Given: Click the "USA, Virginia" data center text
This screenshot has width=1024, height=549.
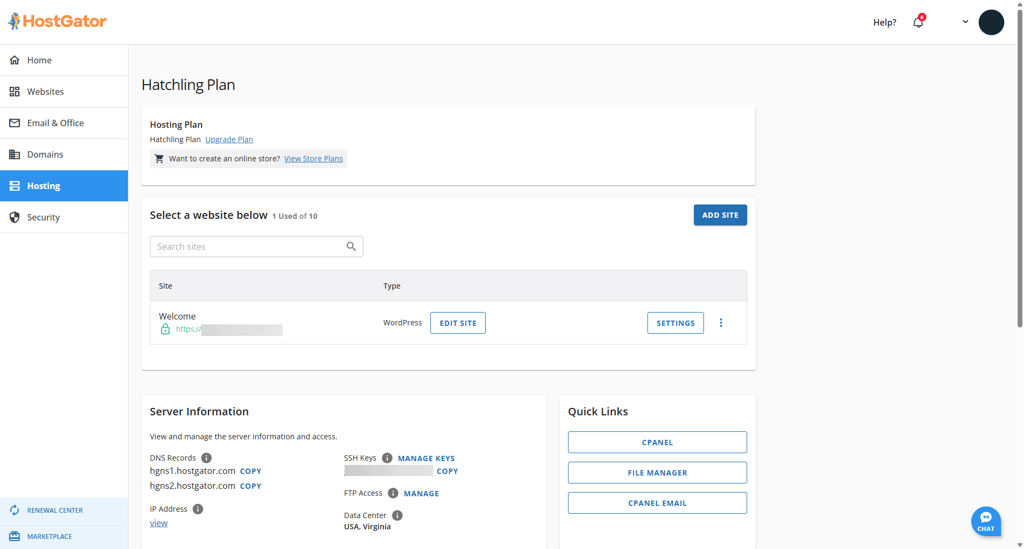Looking at the screenshot, I should (367, 527).
